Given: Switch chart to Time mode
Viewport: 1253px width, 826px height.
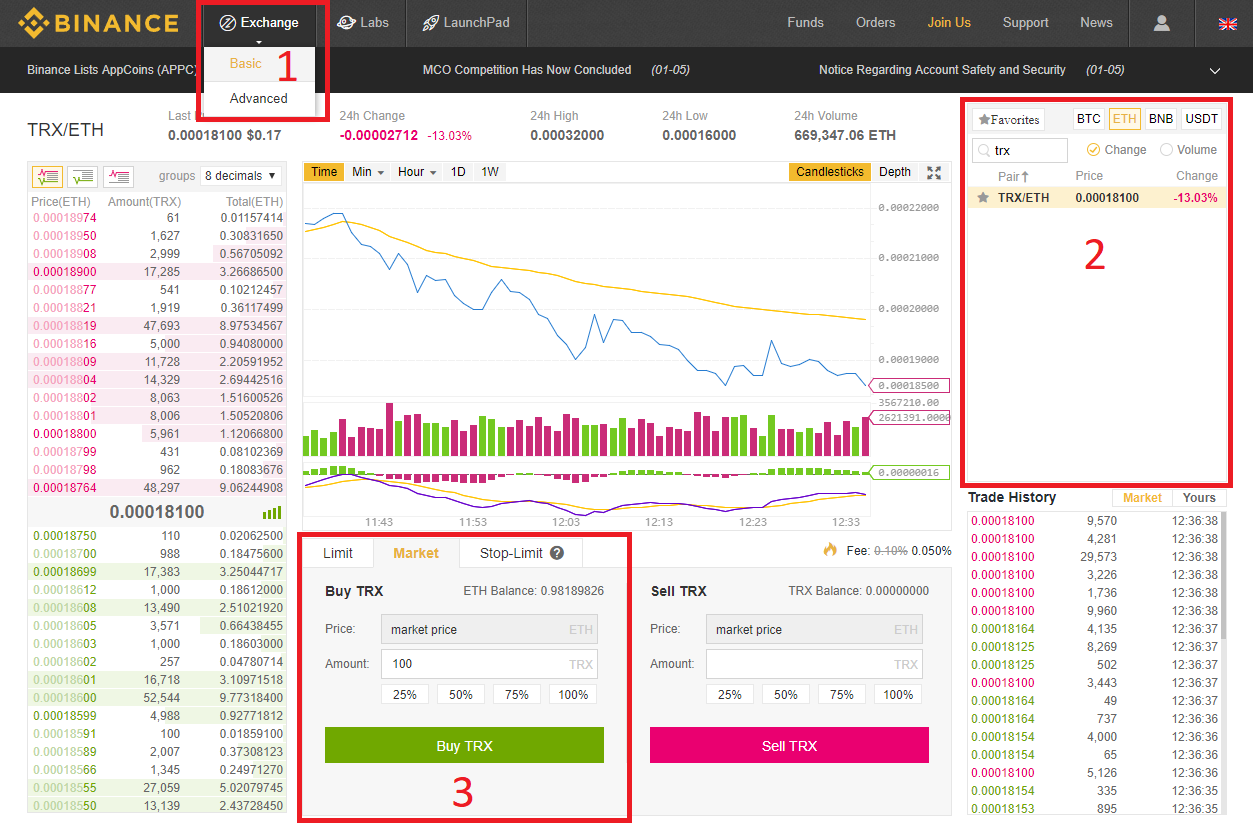Looking at the screenshot, I should 324,172.
